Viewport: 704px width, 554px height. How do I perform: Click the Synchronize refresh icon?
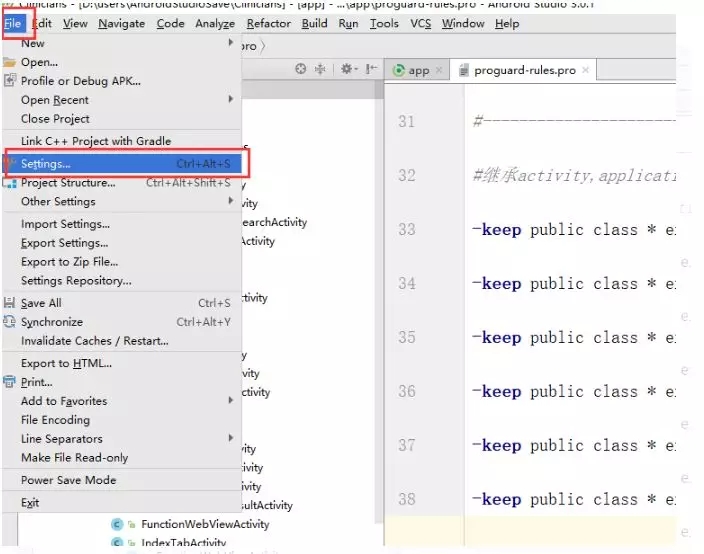11,322
